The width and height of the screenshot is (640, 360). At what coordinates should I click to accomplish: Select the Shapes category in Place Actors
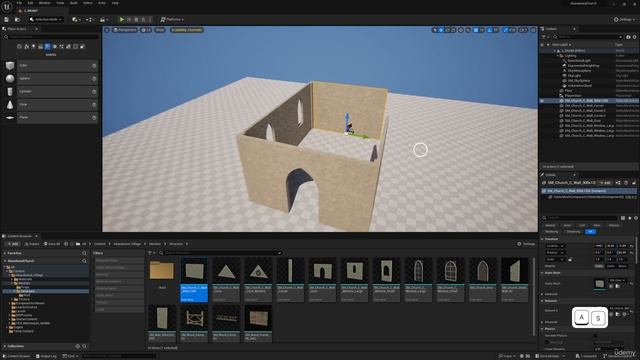[x=47, y=47]
